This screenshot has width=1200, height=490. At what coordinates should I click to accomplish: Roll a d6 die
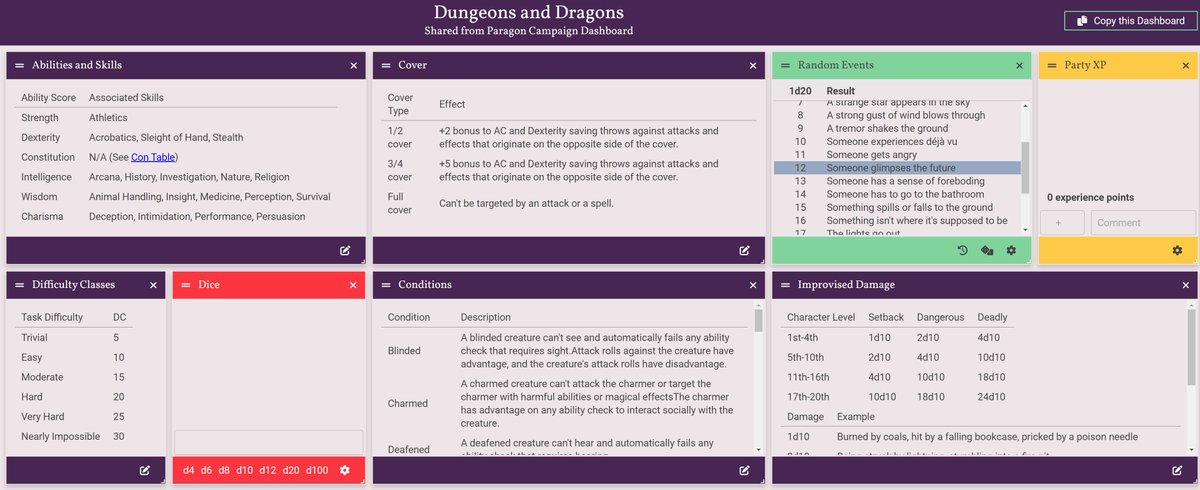click(x=206, y=470)
